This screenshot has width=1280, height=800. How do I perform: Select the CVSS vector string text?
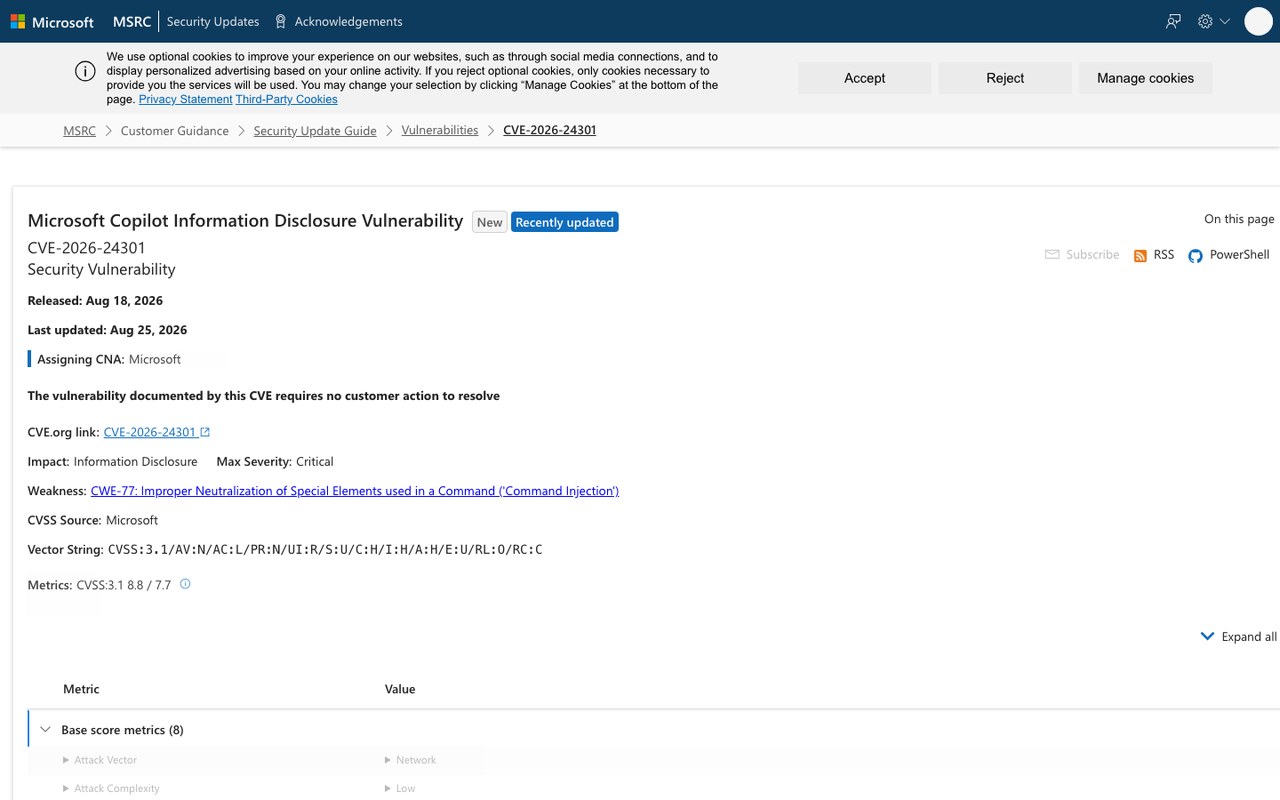(x=325, y=550)
